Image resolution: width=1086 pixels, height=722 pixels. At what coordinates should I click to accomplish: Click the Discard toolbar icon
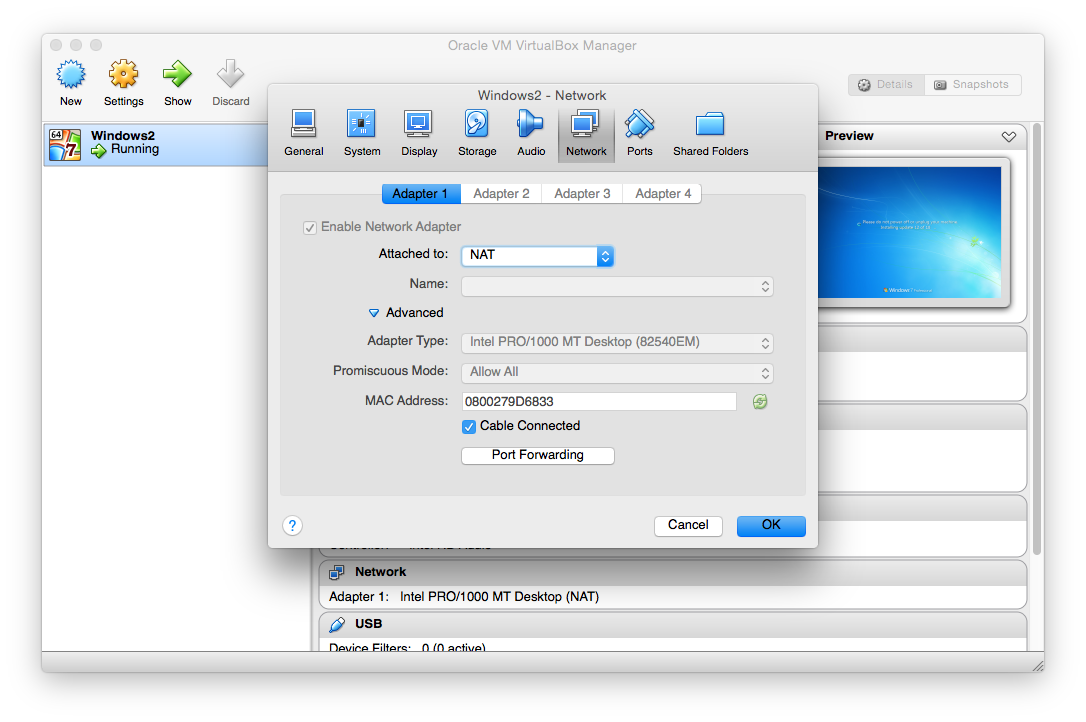tap(231, 74)
